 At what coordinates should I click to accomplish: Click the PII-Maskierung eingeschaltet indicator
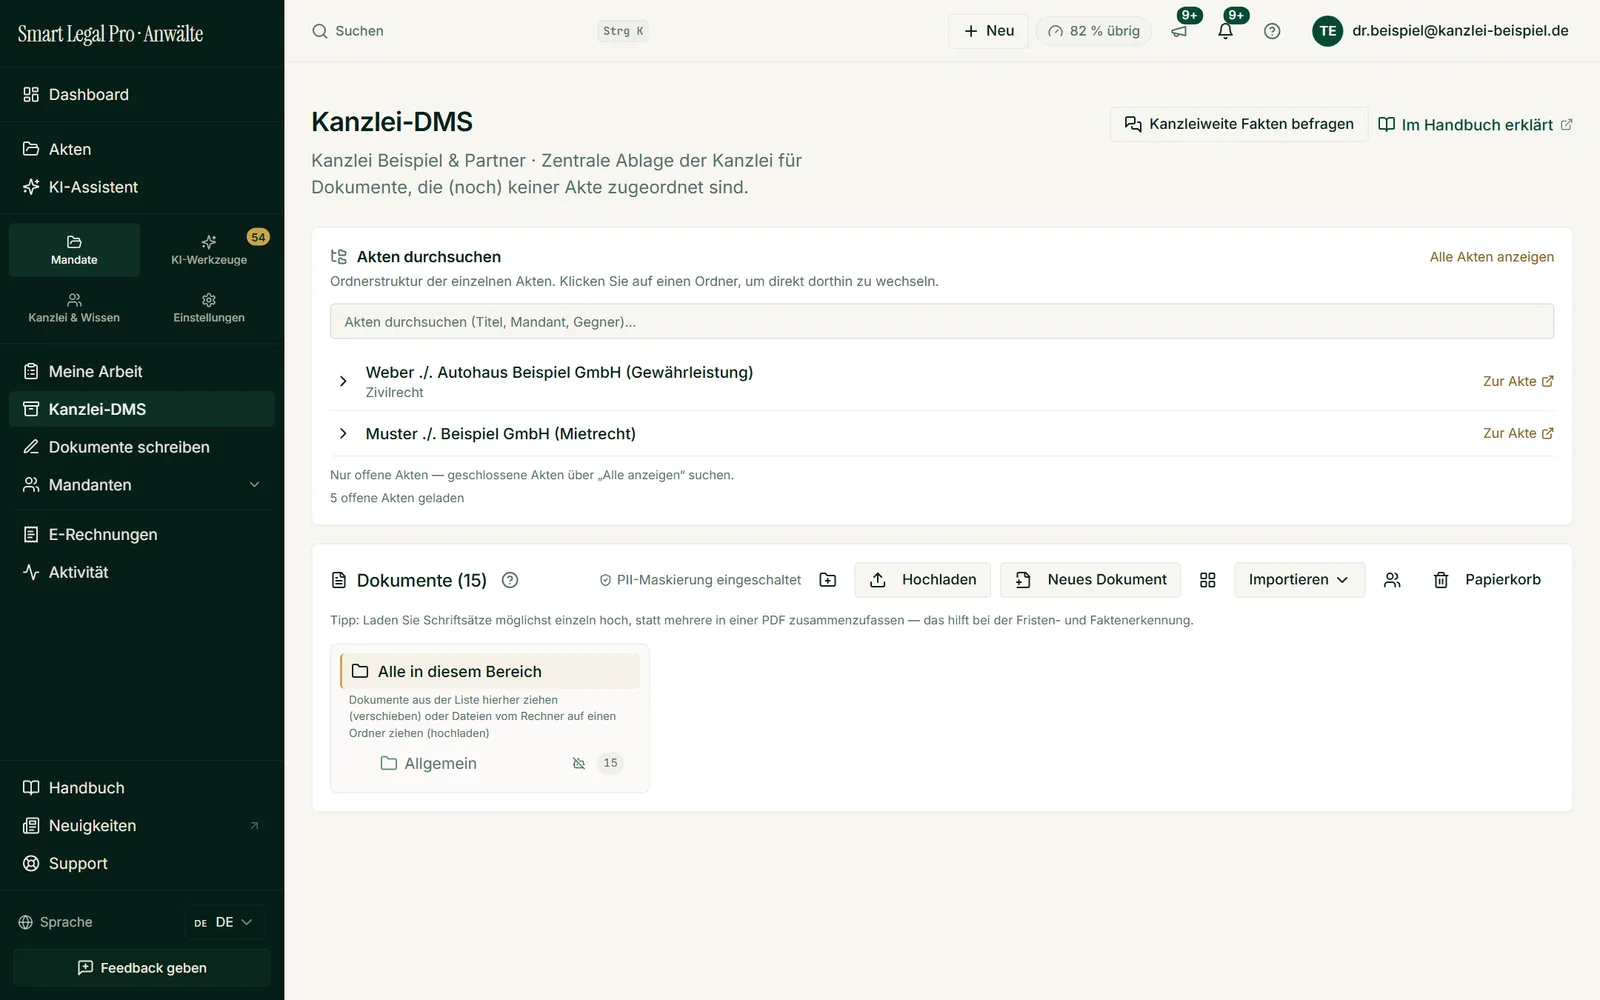700,580
